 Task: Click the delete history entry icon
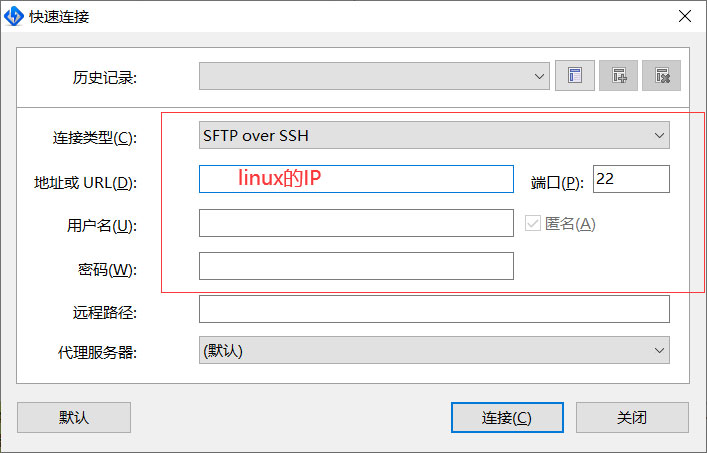click(x=661, y=76)
